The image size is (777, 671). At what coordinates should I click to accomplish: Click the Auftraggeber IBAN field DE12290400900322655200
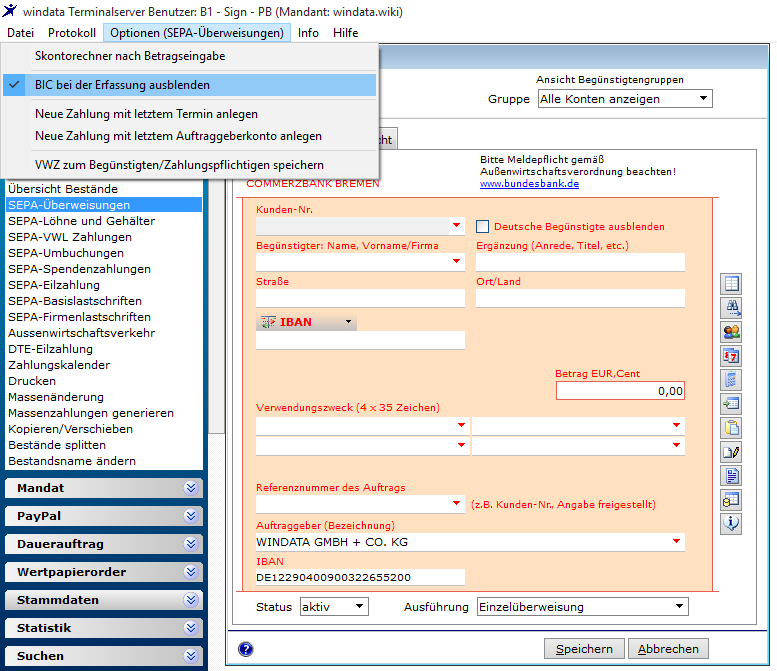pos(360,577)
